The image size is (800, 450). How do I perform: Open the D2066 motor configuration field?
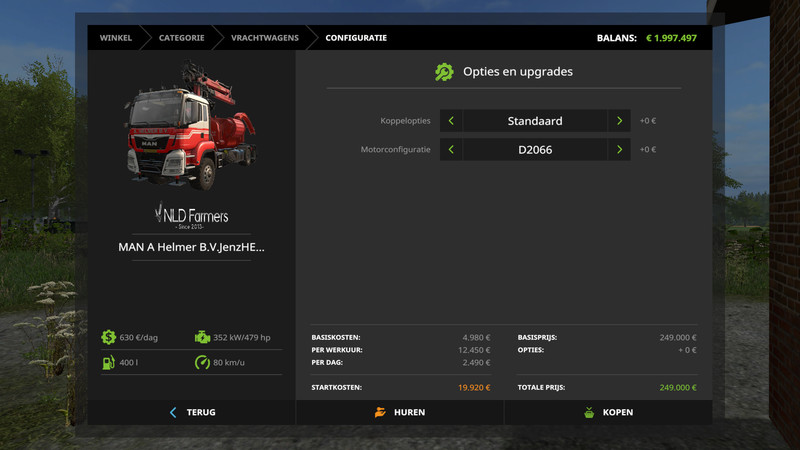(x=535, y=150)
